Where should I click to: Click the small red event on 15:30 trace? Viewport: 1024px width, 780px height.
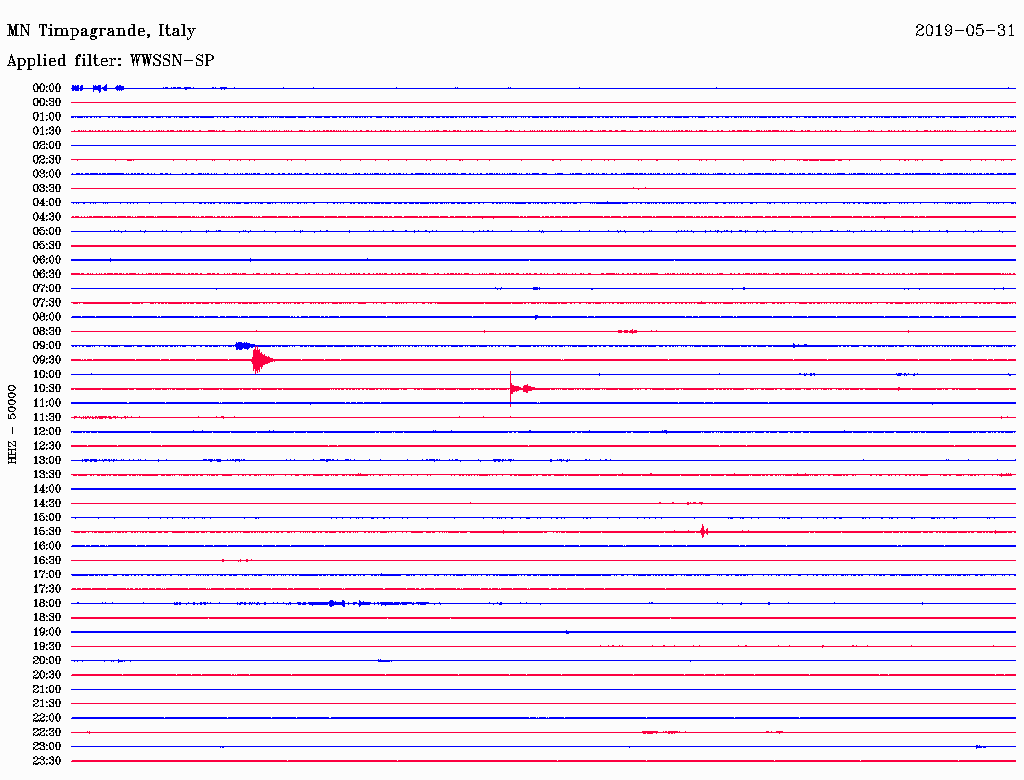pos(703,532)
